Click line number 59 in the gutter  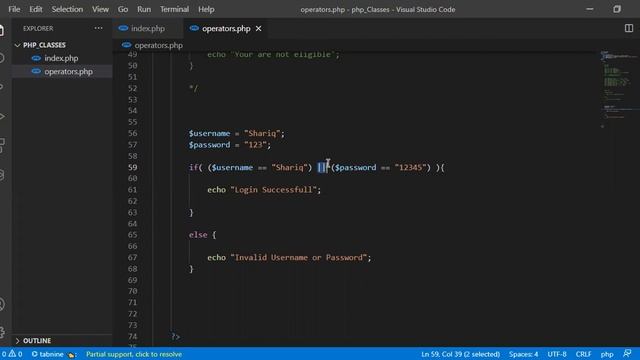pos(132,167)
